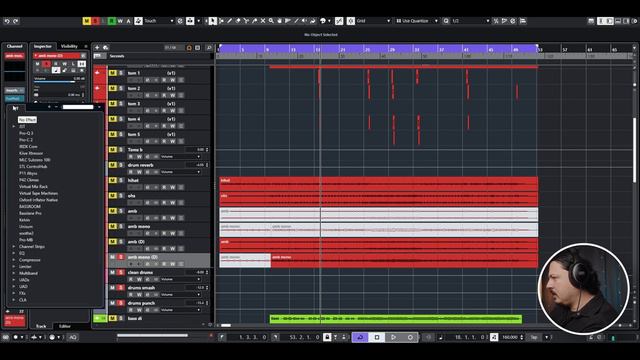640x360 pixels.
Task: Select the drum reverb track name
Action: point(140,165)
